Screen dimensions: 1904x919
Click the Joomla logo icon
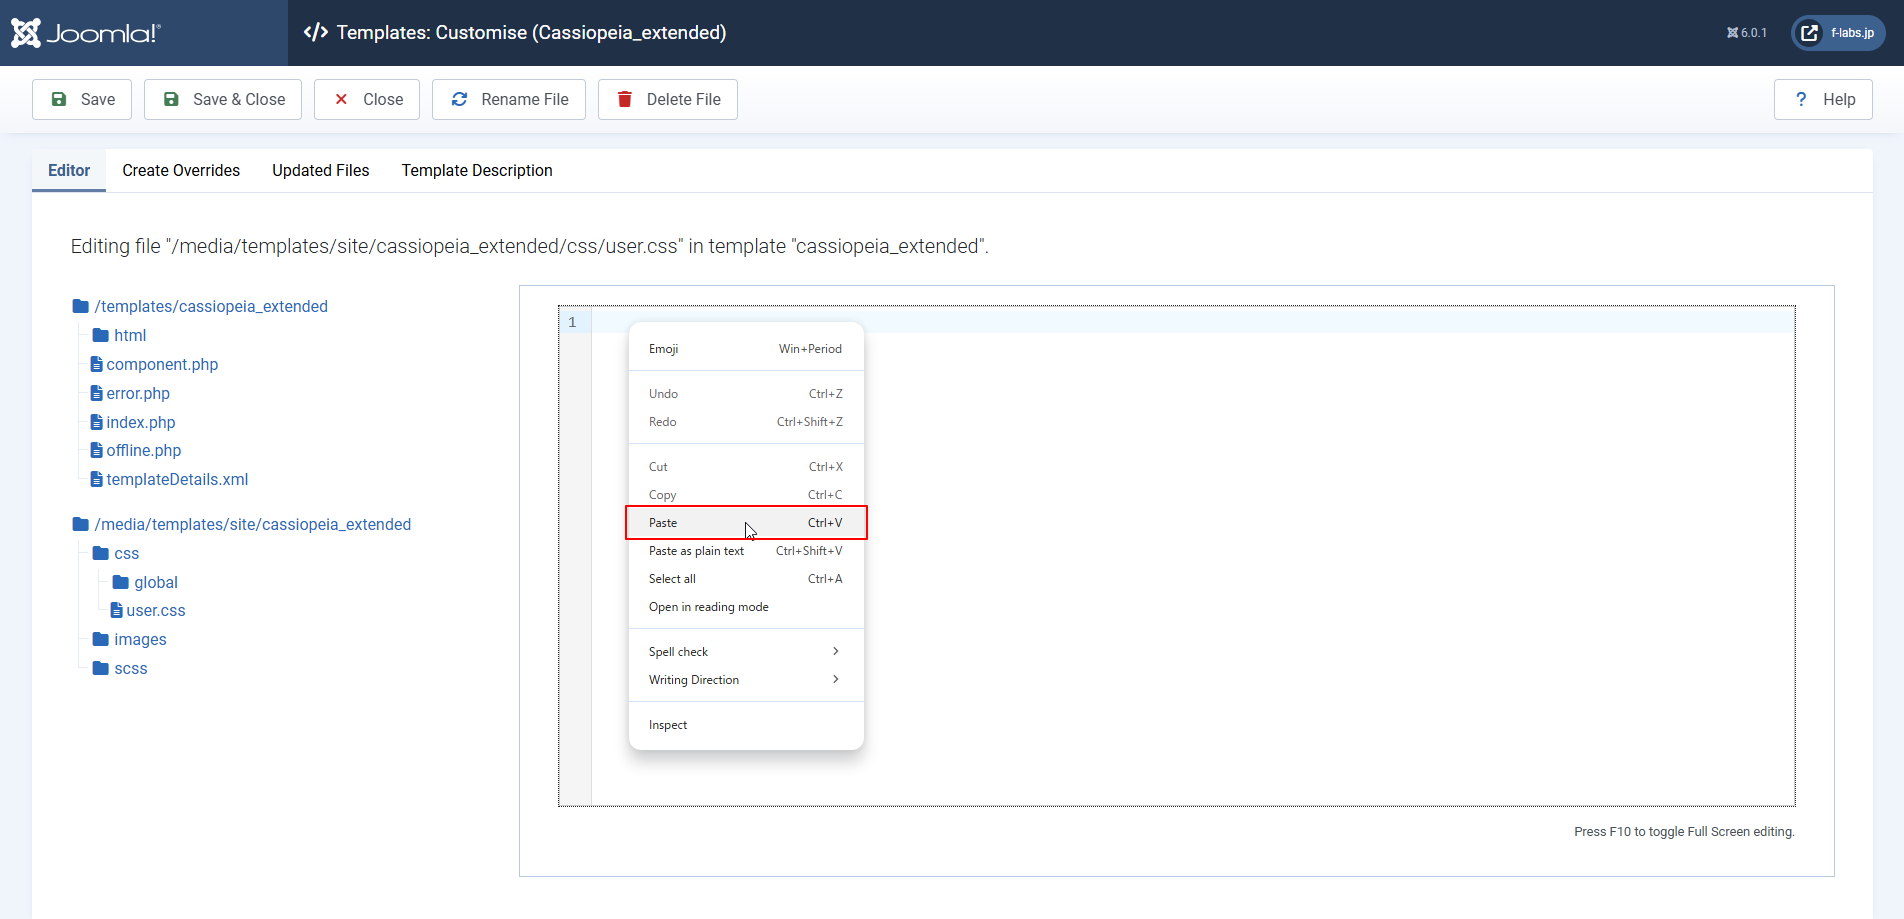pyautogui.click(x=26, y=33)
